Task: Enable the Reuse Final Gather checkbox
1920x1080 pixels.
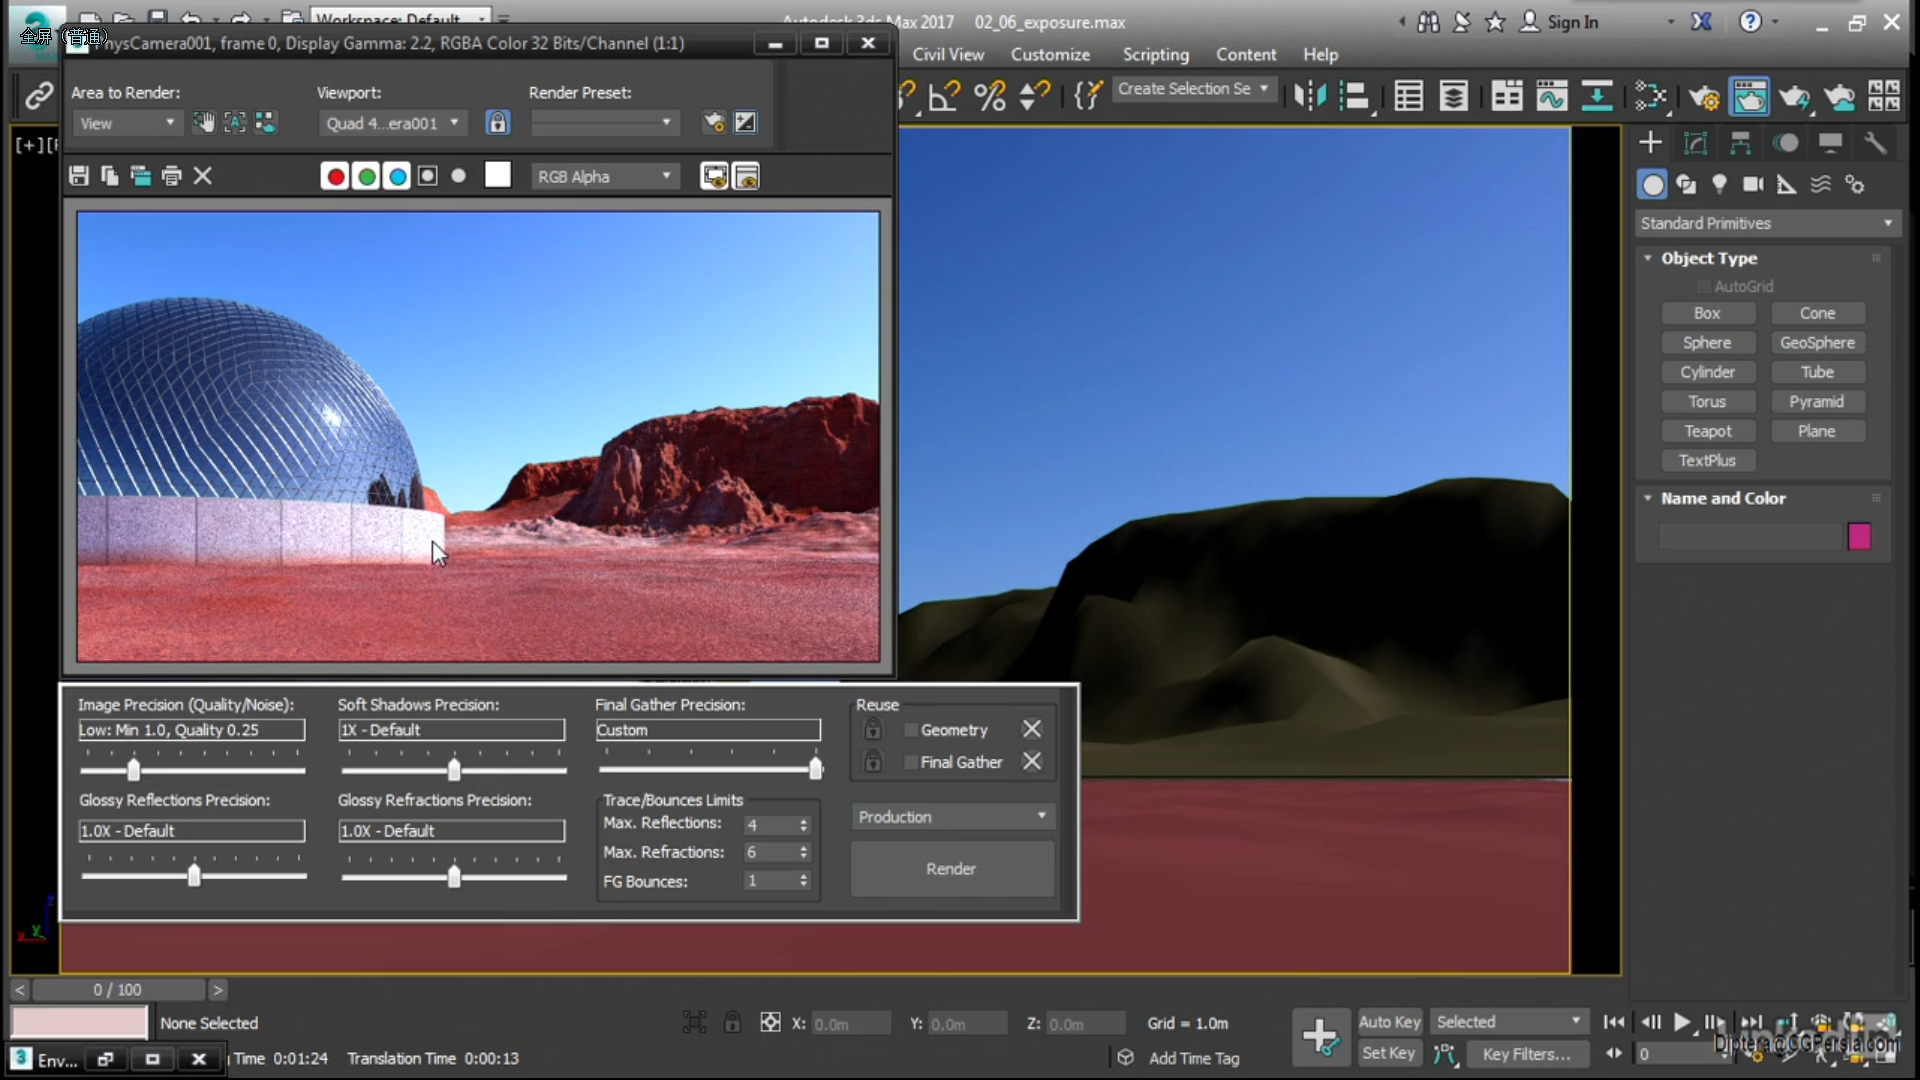Action: coord(911,763)
